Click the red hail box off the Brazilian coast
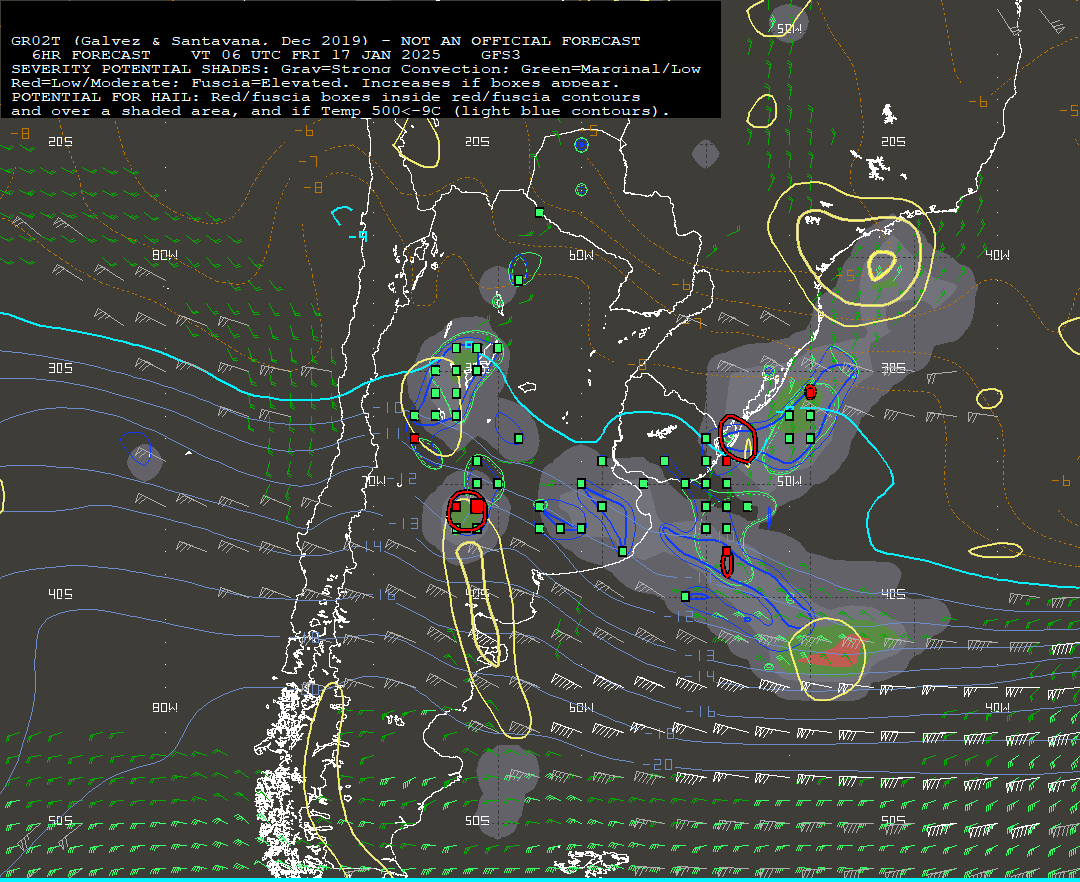 tap(810, 392)
